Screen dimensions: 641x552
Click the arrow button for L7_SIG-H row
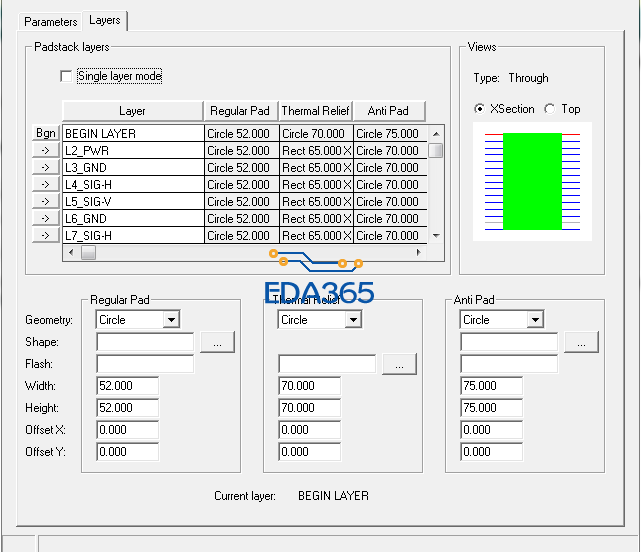coord(46,235)
